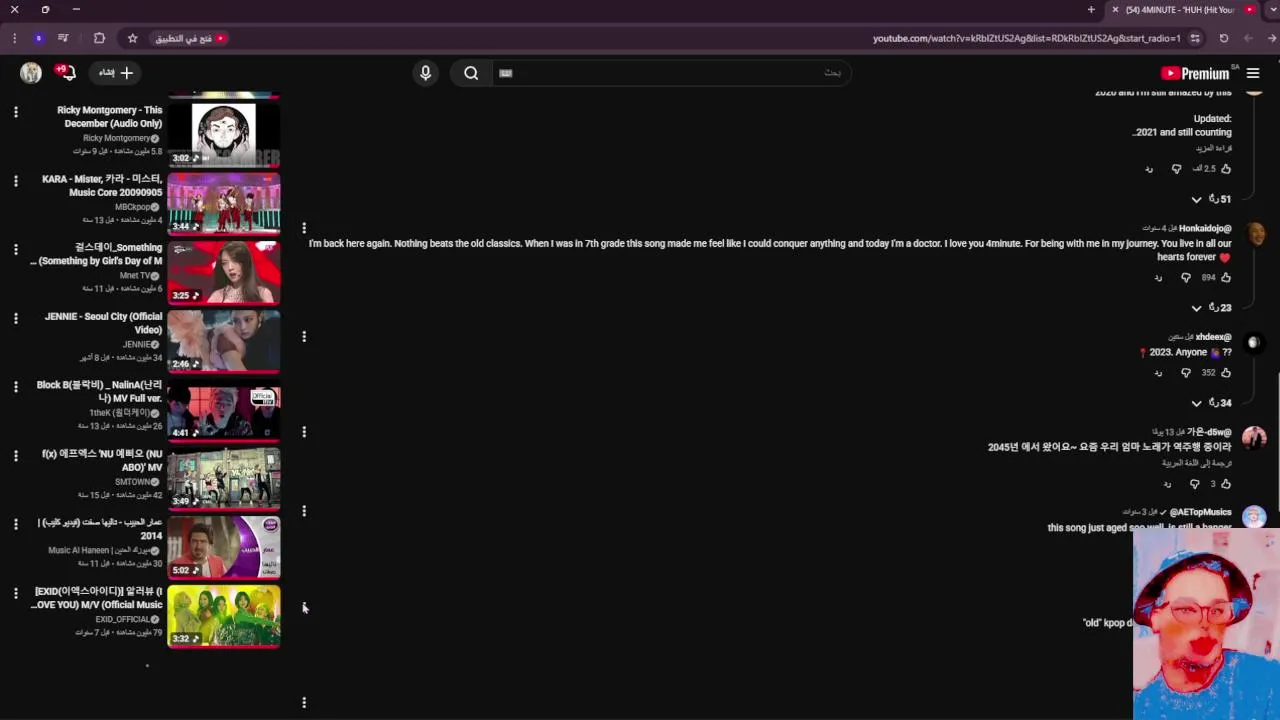
Task: Open the on-screen keyboard icon in search
Action: (506, 73)
